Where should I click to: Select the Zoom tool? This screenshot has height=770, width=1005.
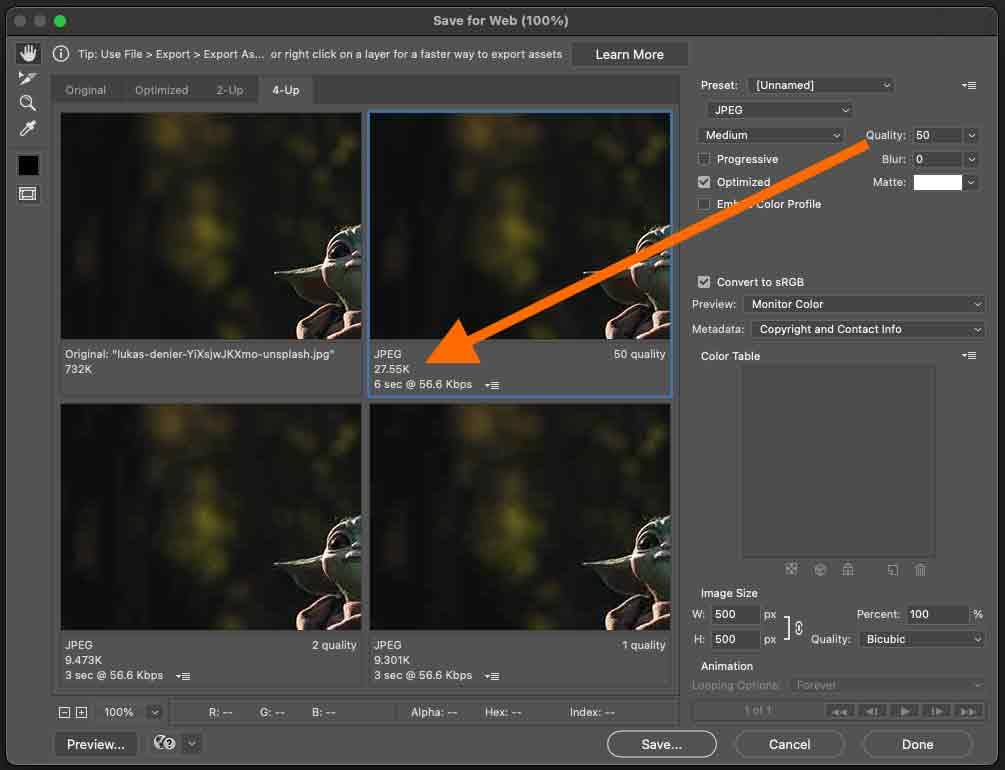pos(28,103)
